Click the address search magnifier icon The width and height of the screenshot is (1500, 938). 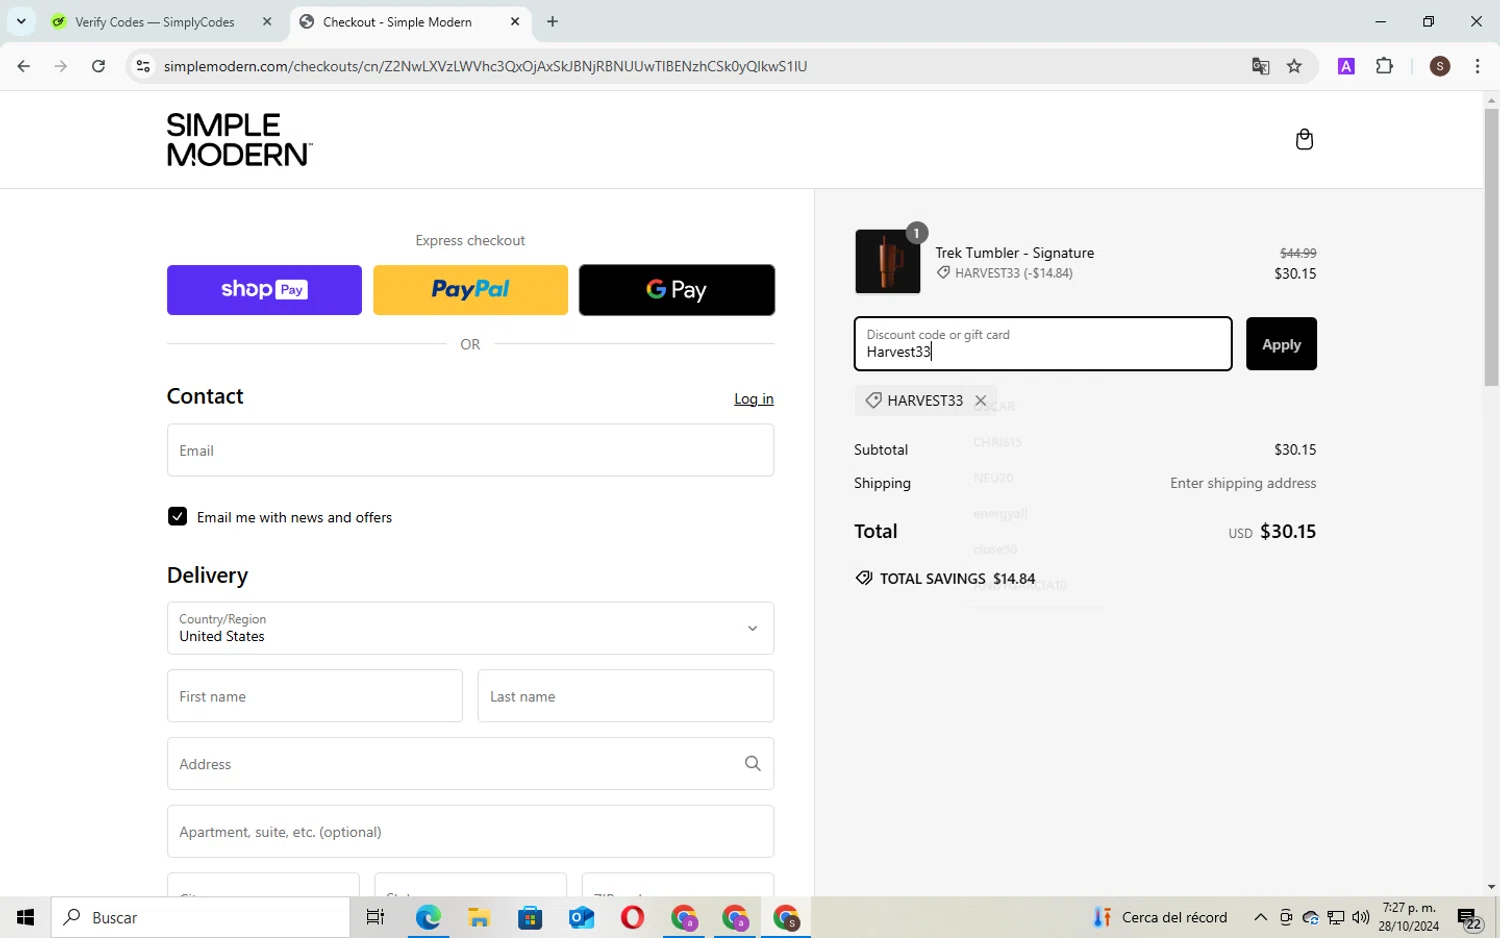[752, 764]
